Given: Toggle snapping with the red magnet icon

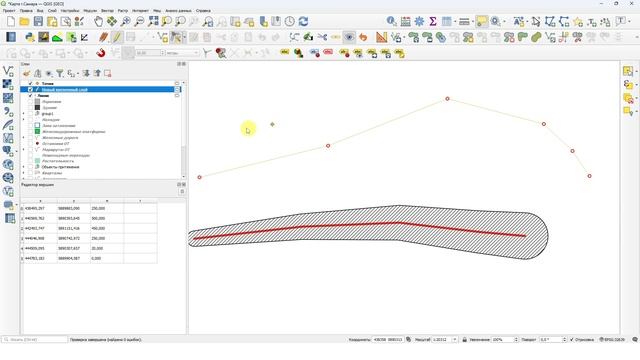Looking at the screenshot, I should point(100,53).
